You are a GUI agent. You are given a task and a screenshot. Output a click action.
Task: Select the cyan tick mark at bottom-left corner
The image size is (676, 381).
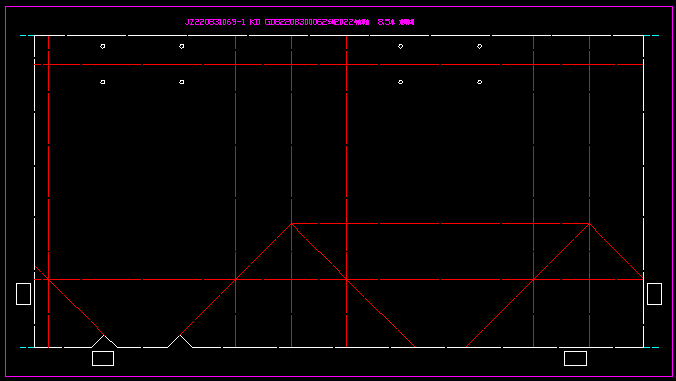[x=27, y=347]
